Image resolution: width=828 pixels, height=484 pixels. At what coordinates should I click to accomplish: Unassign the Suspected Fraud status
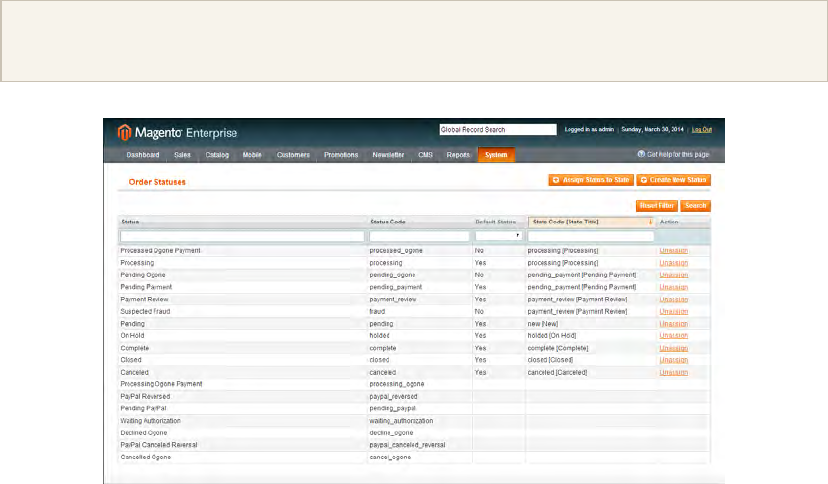674,311
